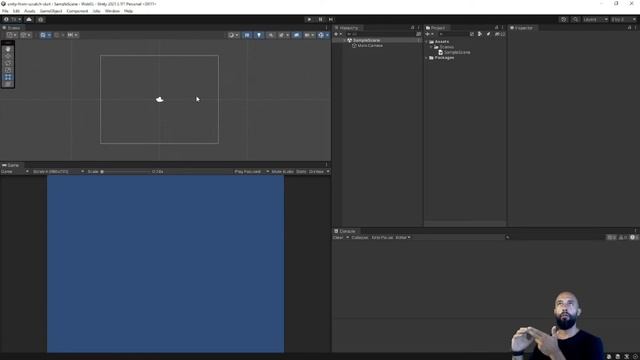Collapse the Assets folder in Project
The image size is (640, 360).
pyautogui.click(x=427, y=42)
